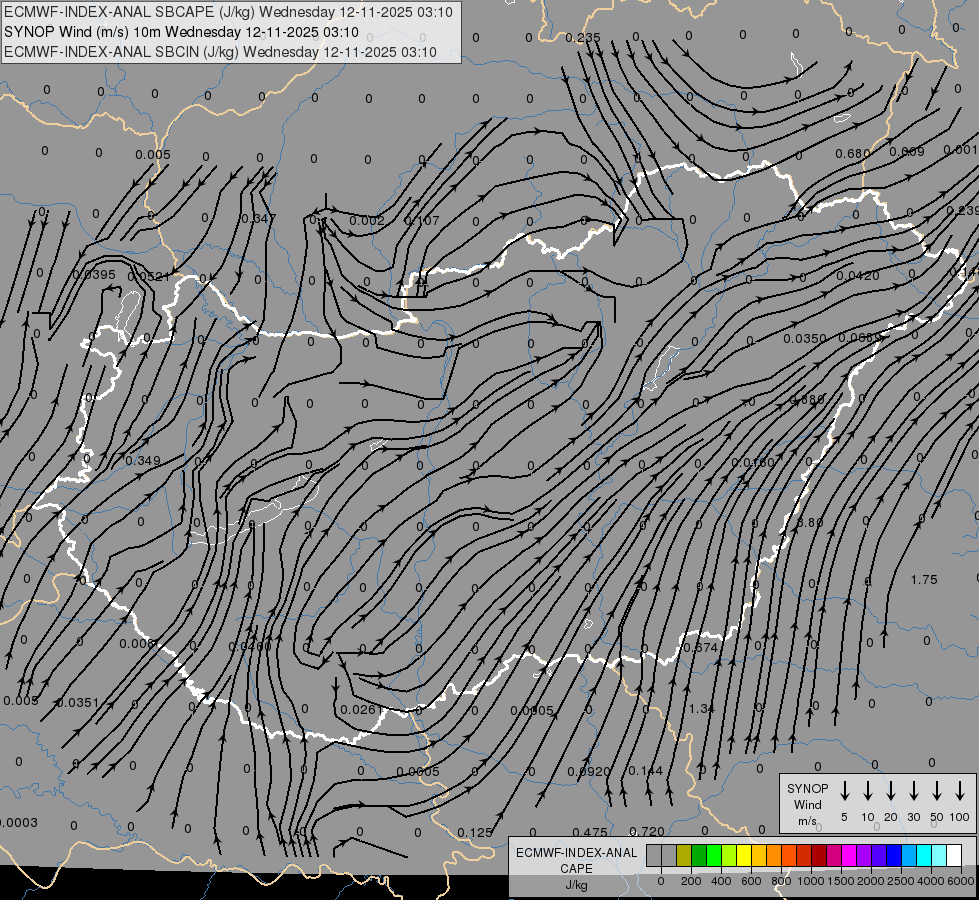979x900 pixels.
Task: Click the 0.475 map value
Action: tap(590, 833)
